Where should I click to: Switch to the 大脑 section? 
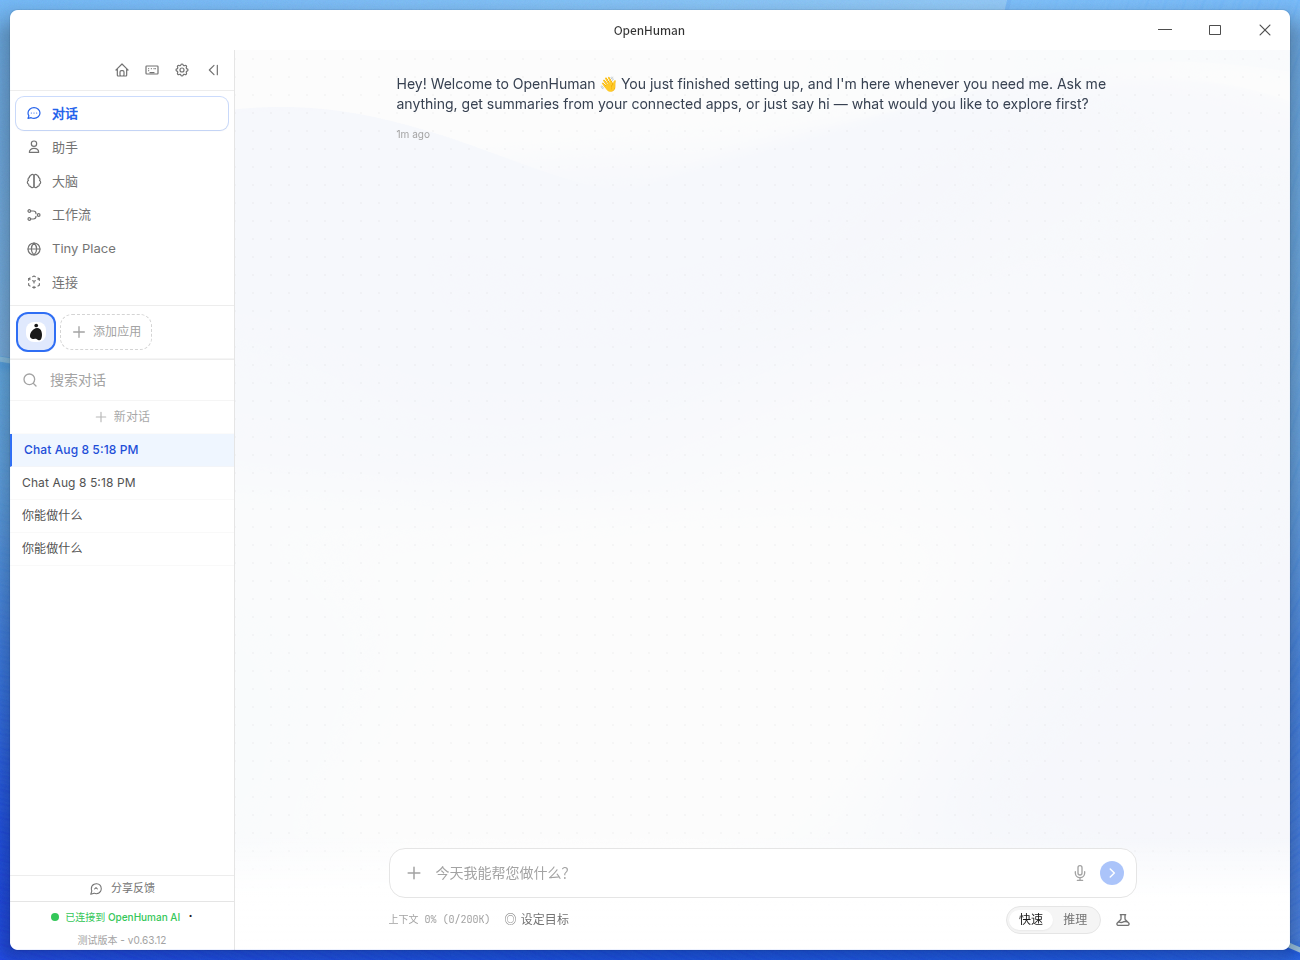point(122,181)
